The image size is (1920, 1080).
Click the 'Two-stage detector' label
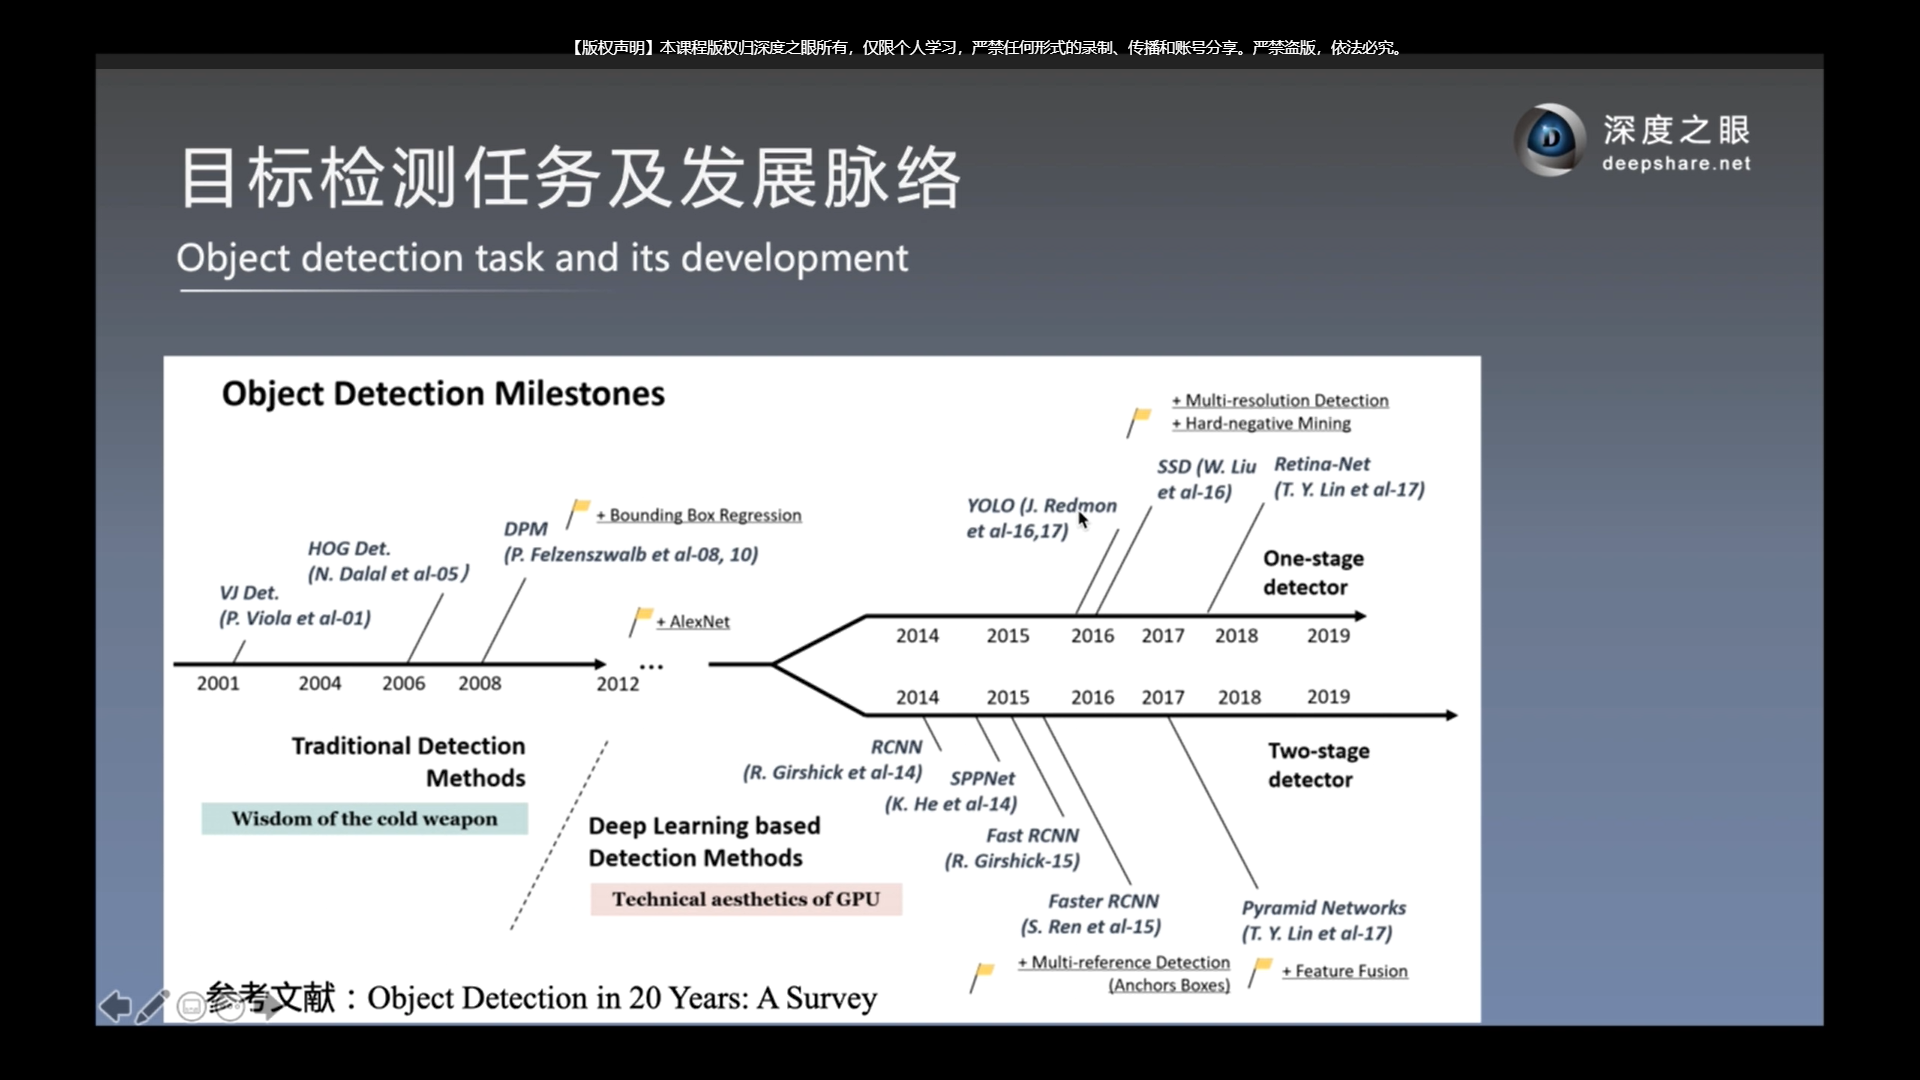click(x=1318, y=765)
